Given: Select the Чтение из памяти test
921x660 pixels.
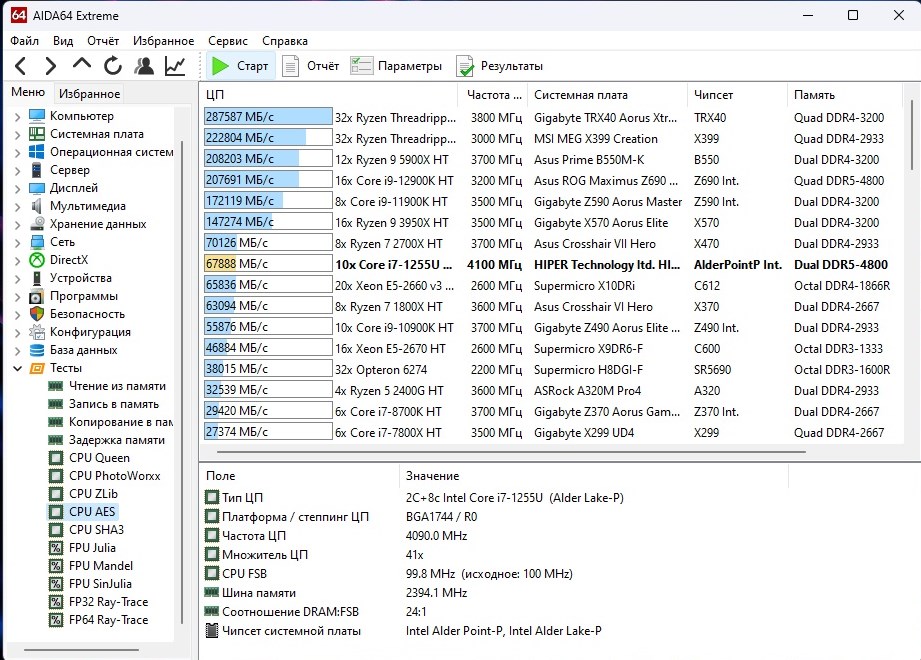Looking at the screenshot, I should 117,386.
